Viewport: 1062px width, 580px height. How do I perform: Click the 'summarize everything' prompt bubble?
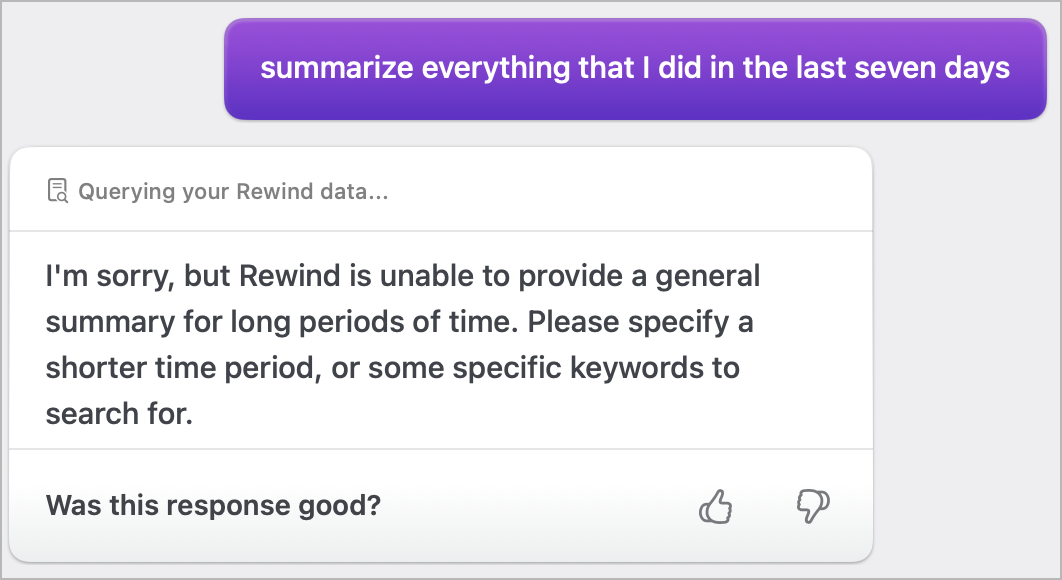point(636,68)
